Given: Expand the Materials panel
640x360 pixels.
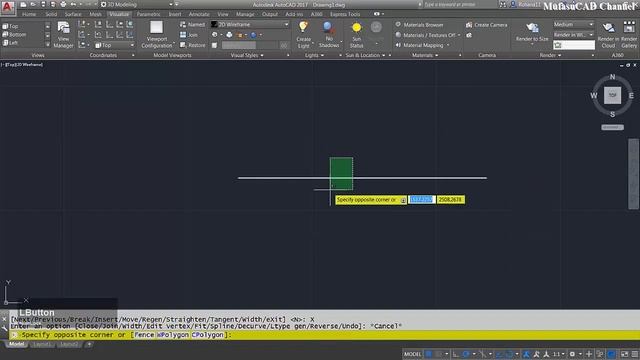Looking at the screenshot, I should 425,55.
